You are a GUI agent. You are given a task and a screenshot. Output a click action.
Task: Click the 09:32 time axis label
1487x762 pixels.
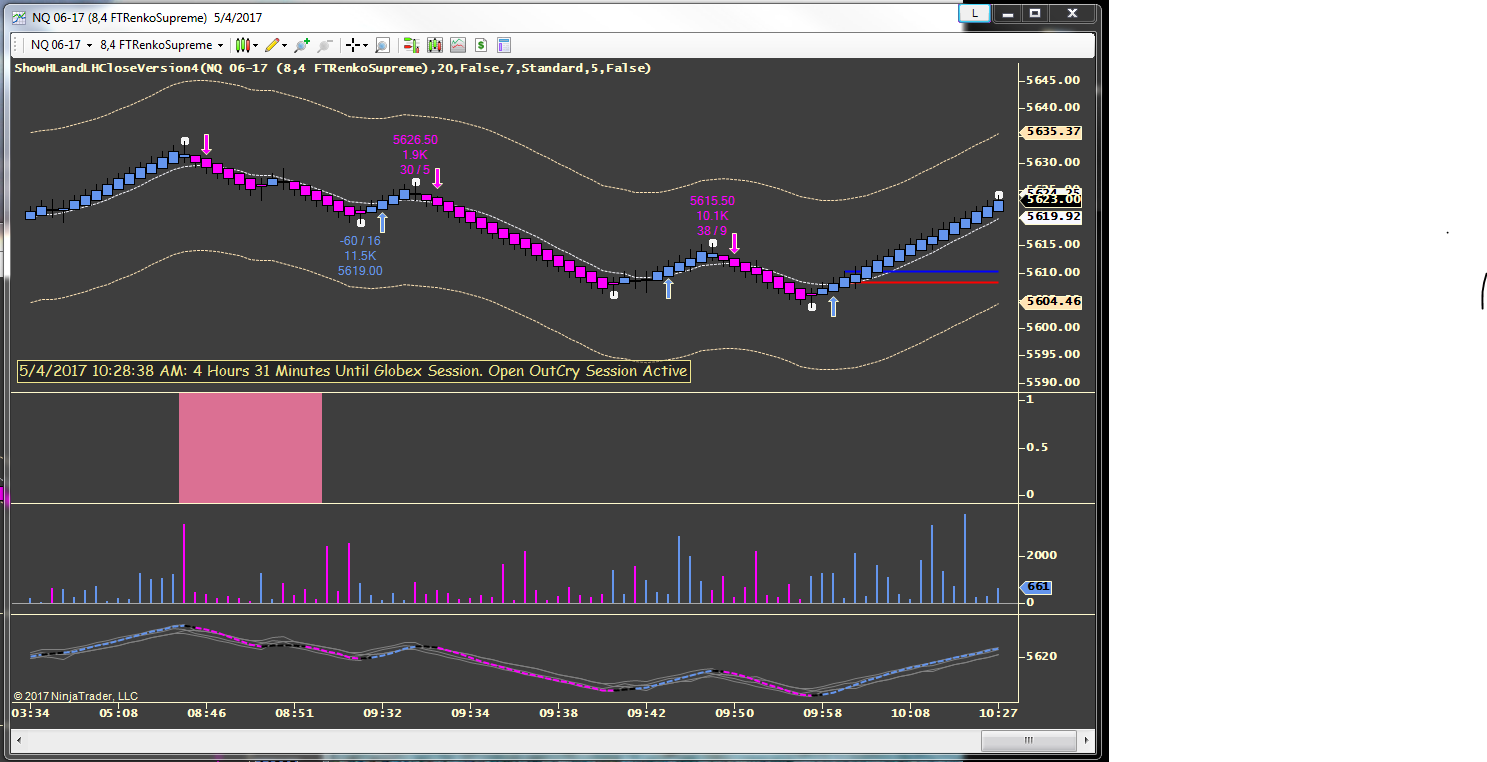coord(382,714)
